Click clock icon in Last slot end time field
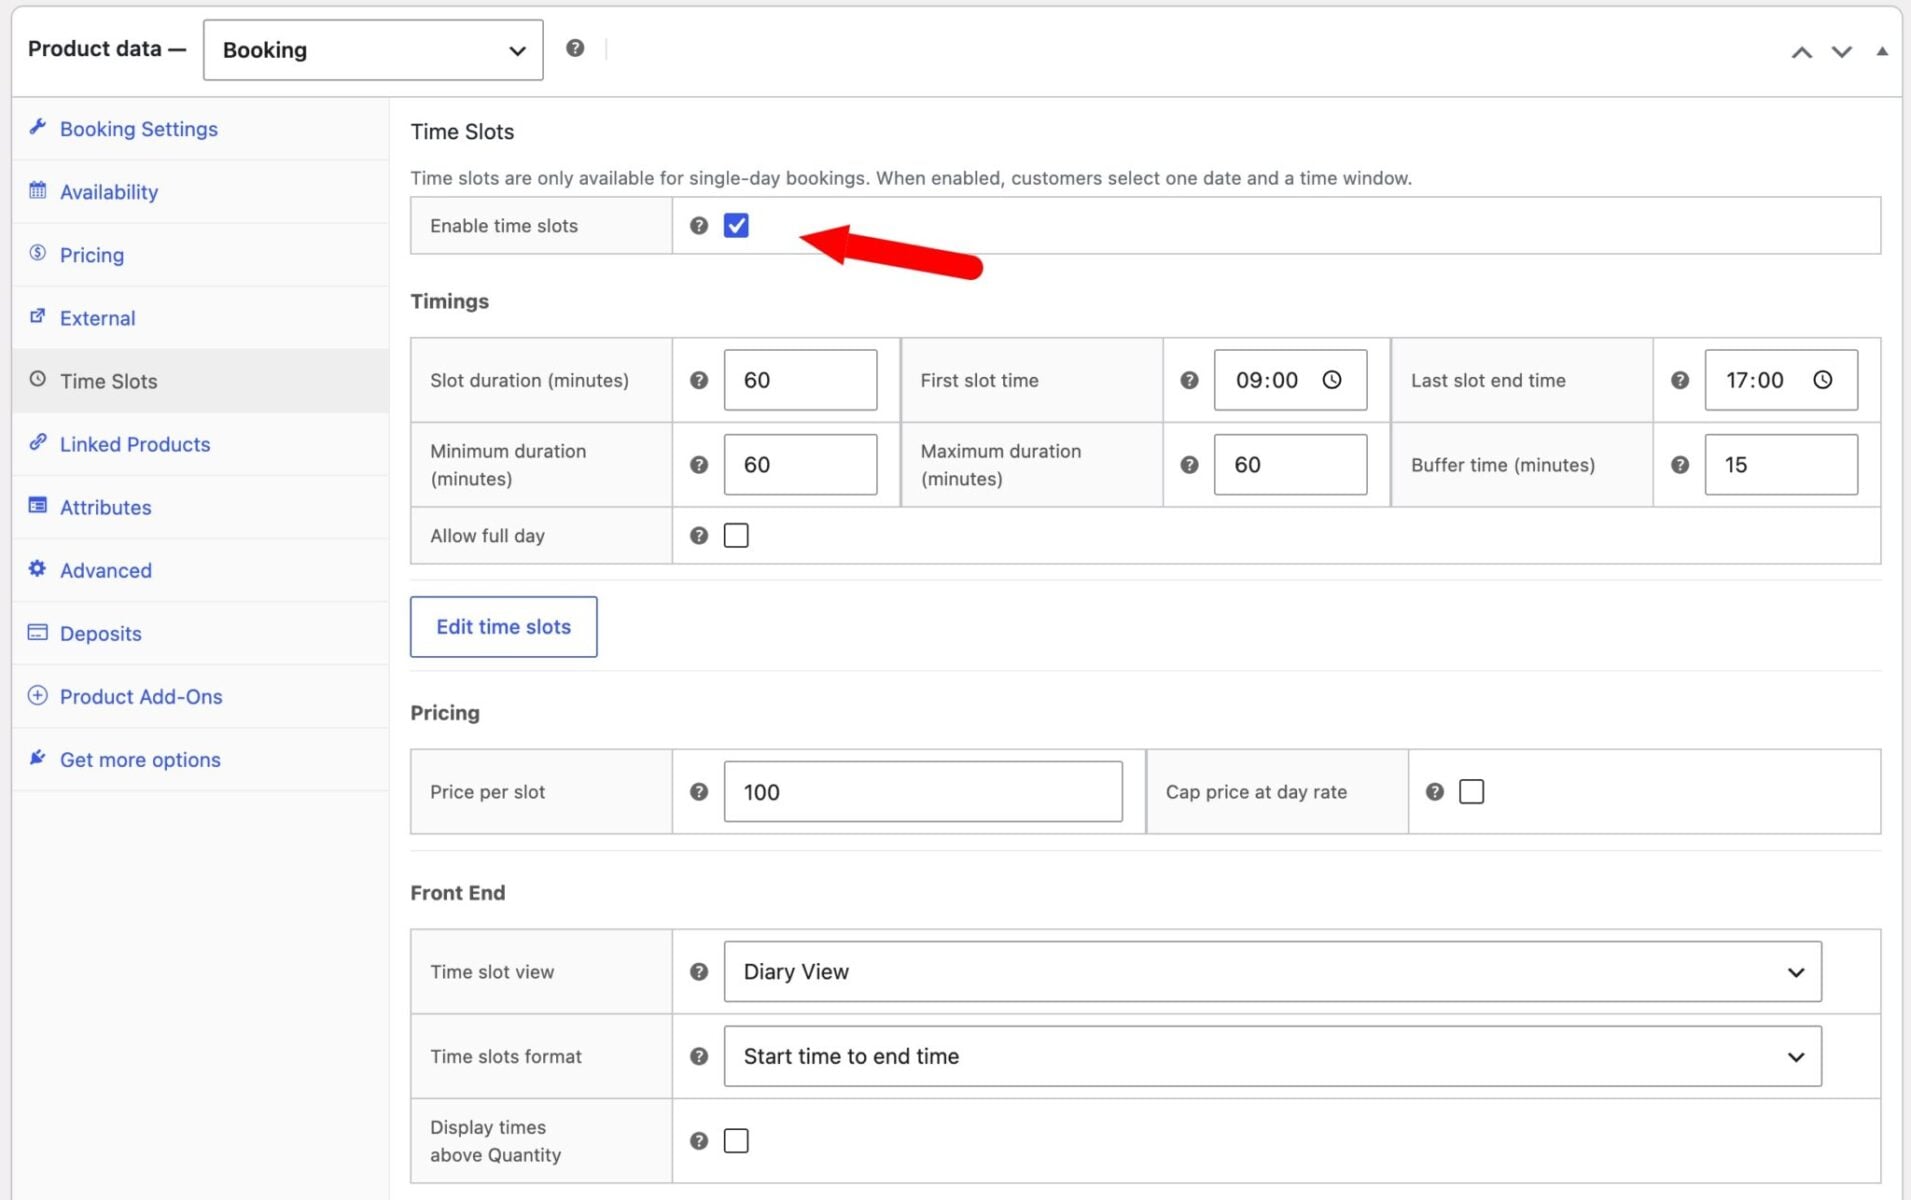 [x=1823, y=380]
